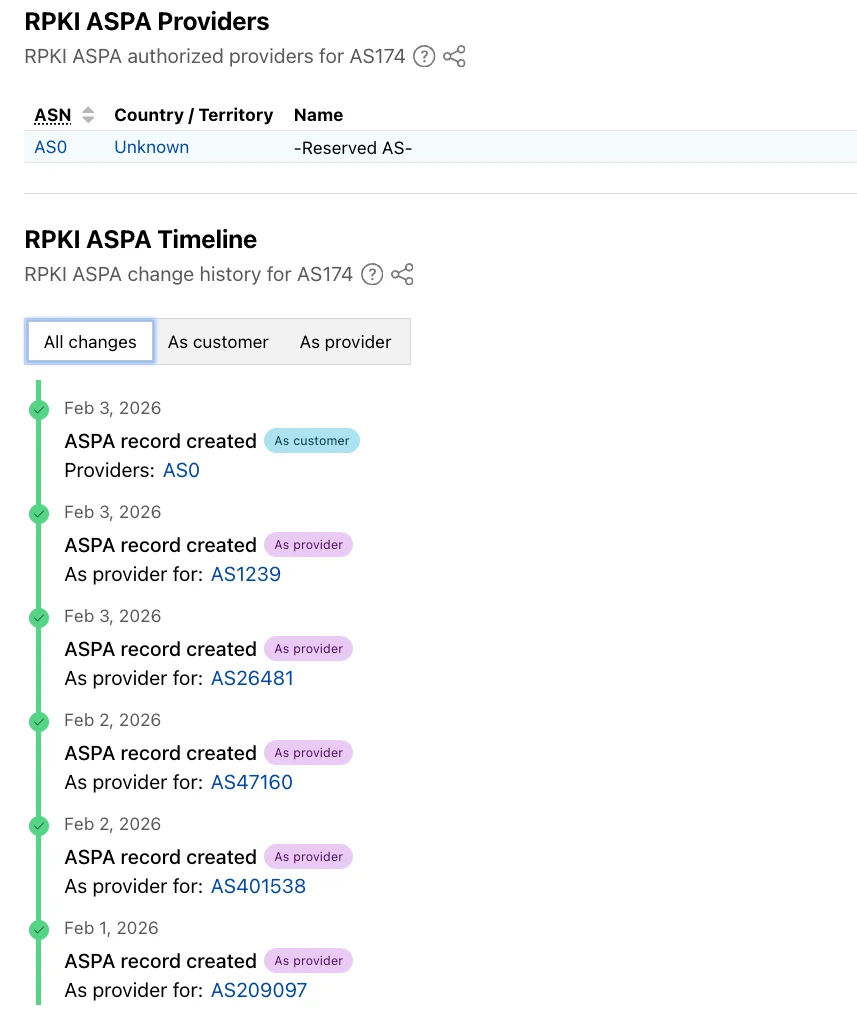
Task: Sort the table using the ASN sort arrows
Action: coord(88,115)
